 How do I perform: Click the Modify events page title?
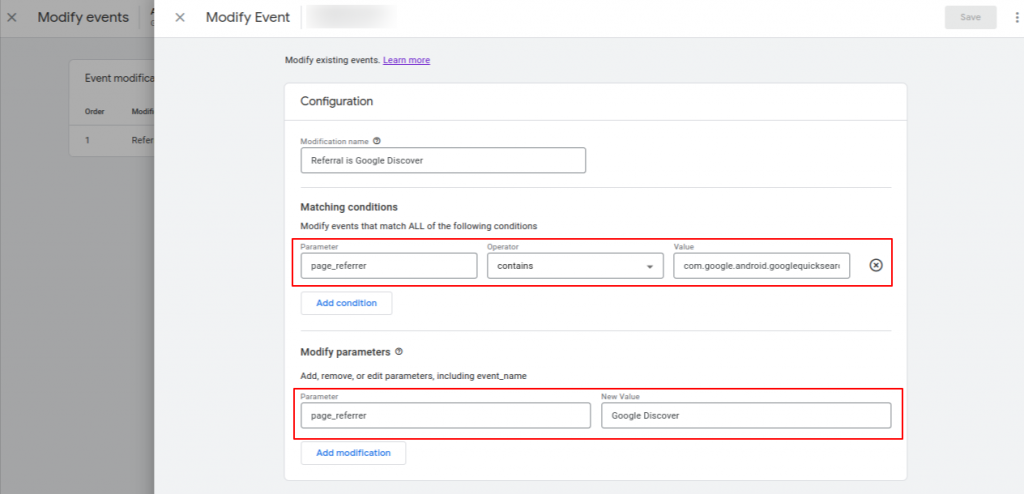click(x=83, y=17)
